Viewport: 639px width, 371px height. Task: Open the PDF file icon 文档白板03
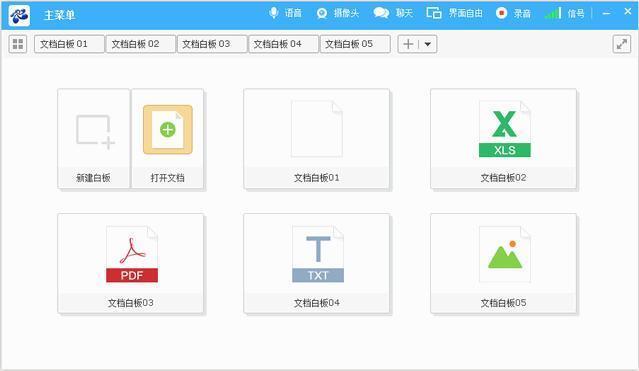[x=132, y=254]
